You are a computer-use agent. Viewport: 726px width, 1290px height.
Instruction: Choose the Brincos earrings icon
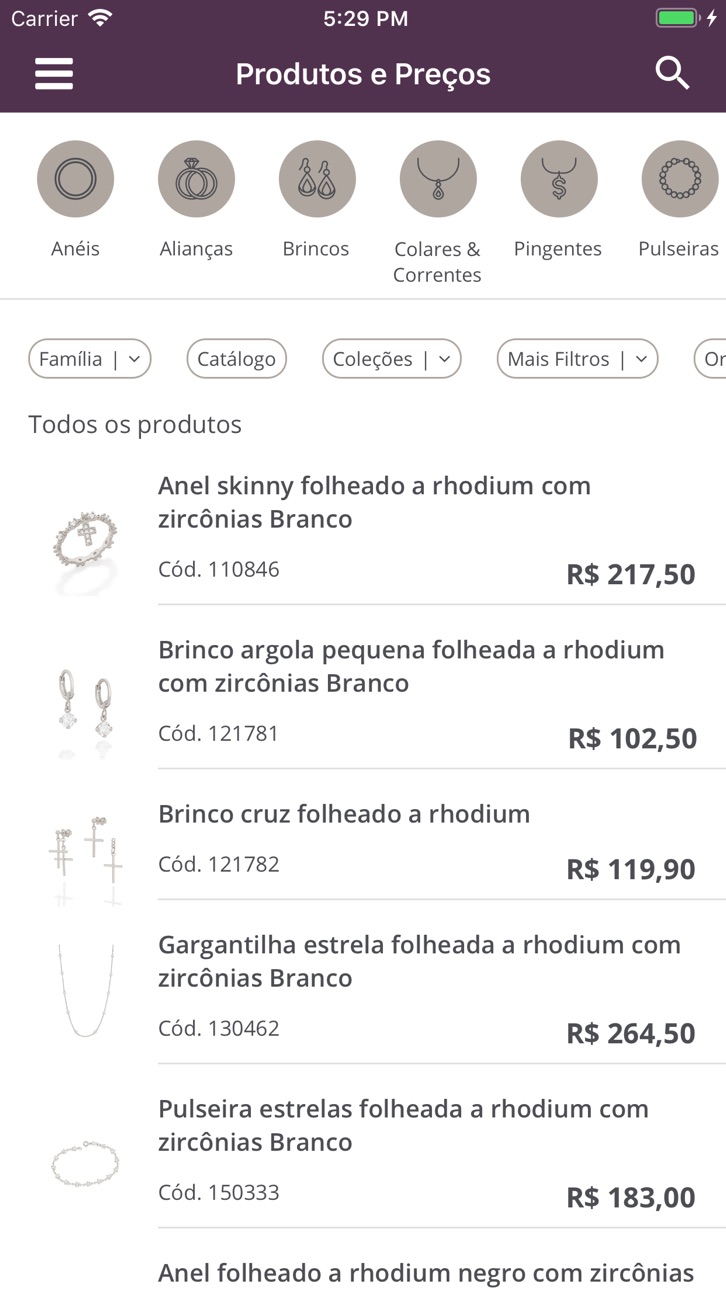click(x=317, y=179)
